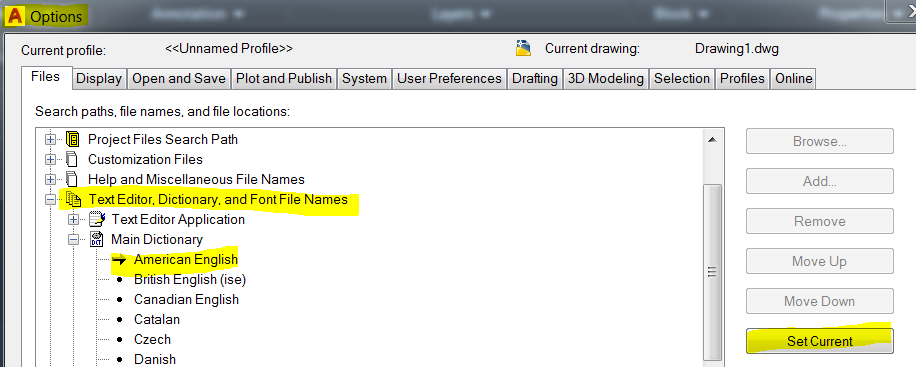This screenshot has height=367, width=916.
Task: Click the Remove button
Action: click(820, 221)
